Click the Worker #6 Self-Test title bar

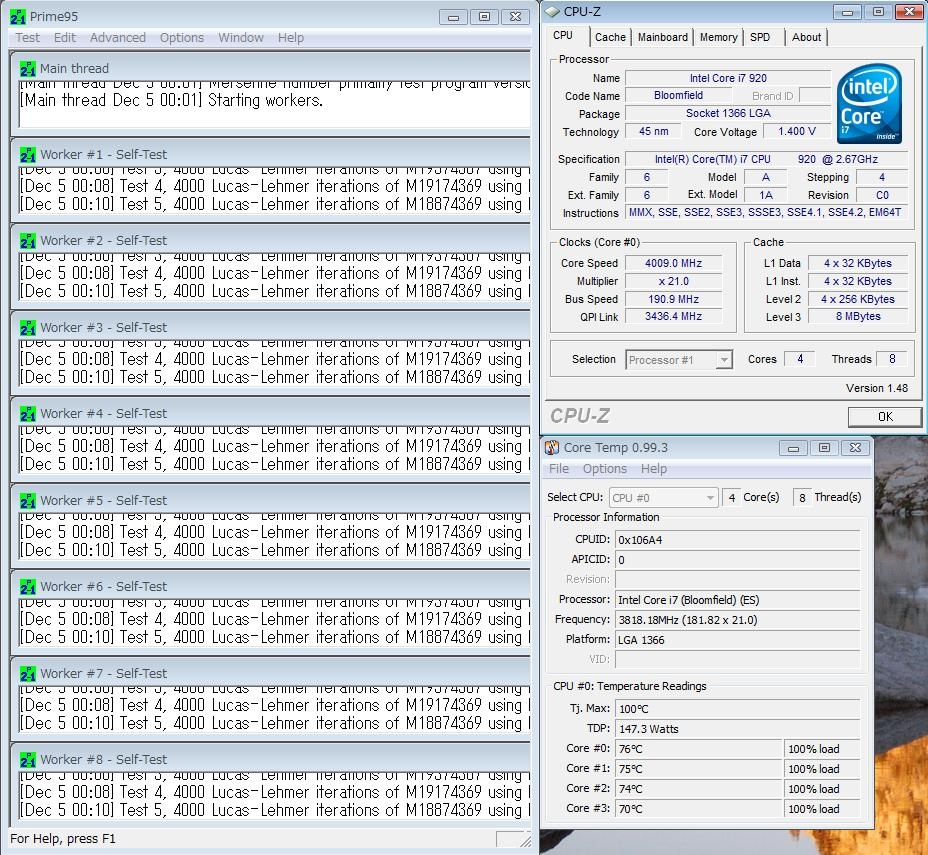click(270, 587)
